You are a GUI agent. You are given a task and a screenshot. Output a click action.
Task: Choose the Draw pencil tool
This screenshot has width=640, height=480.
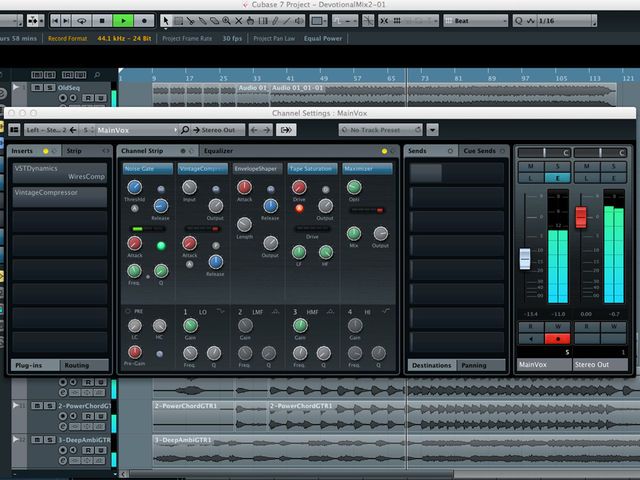(276, 20)
